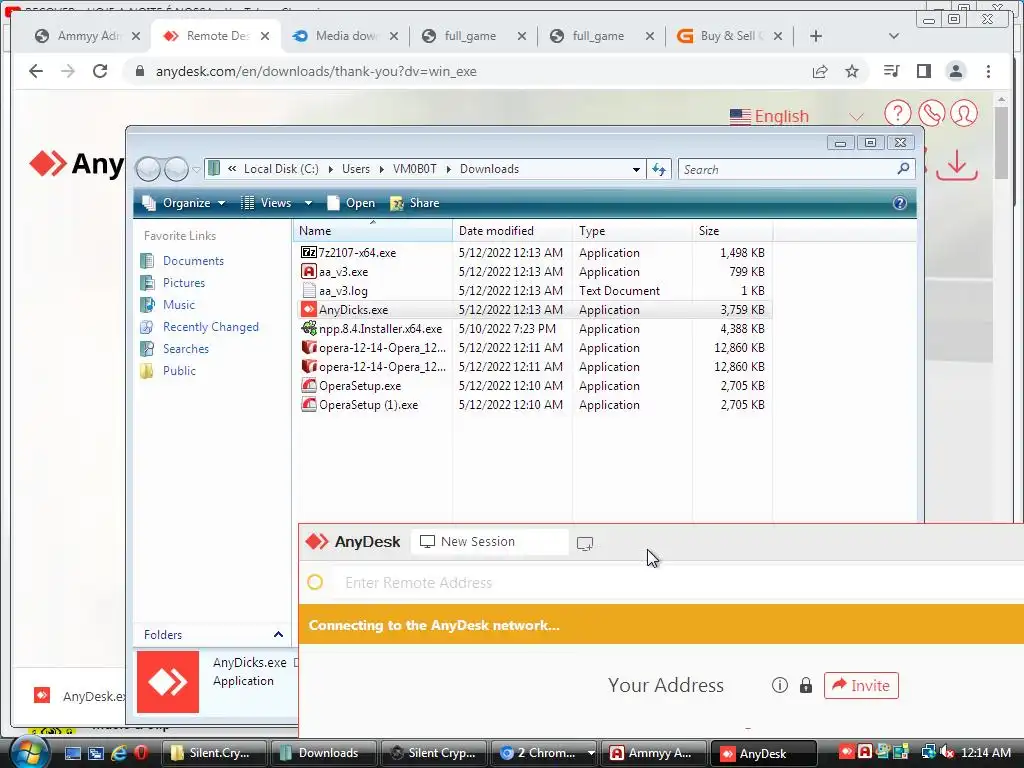This screenshot has width=1024, height=768.
Task: Switch to Ammyy Admin browser tab
Action: pos(88,36)
